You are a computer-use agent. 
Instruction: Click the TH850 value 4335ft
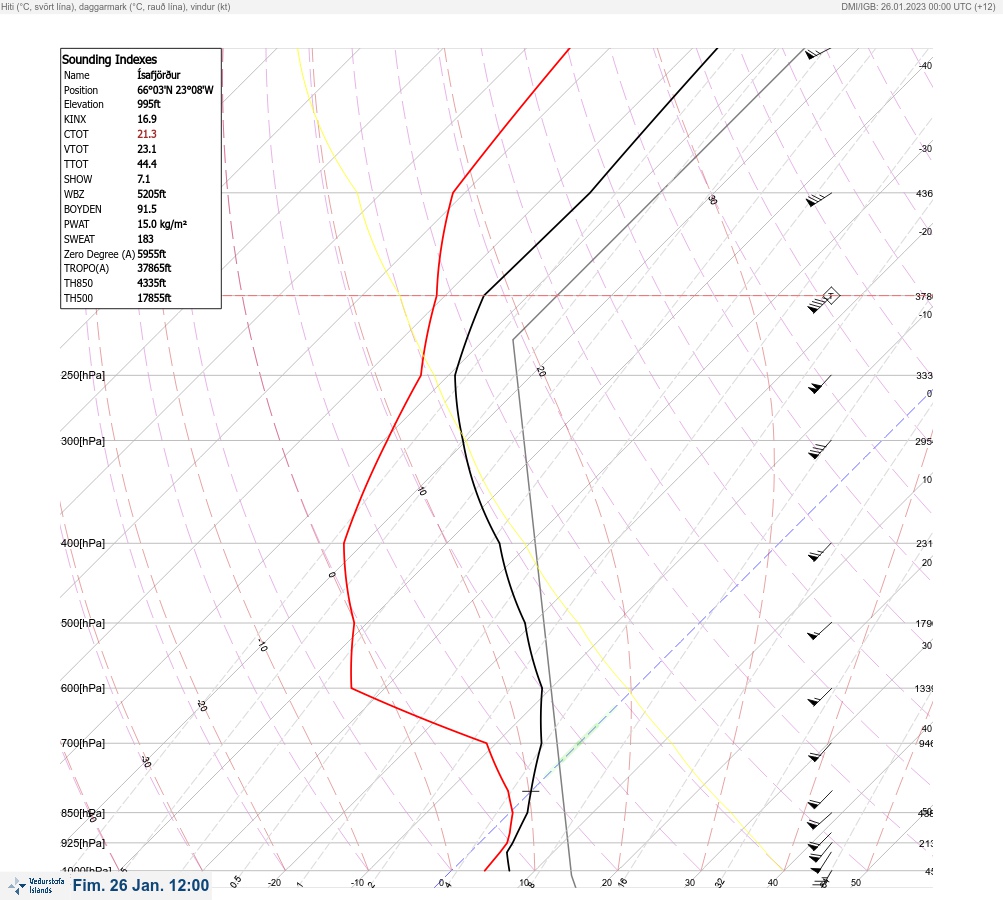click(x=152, y=283)
